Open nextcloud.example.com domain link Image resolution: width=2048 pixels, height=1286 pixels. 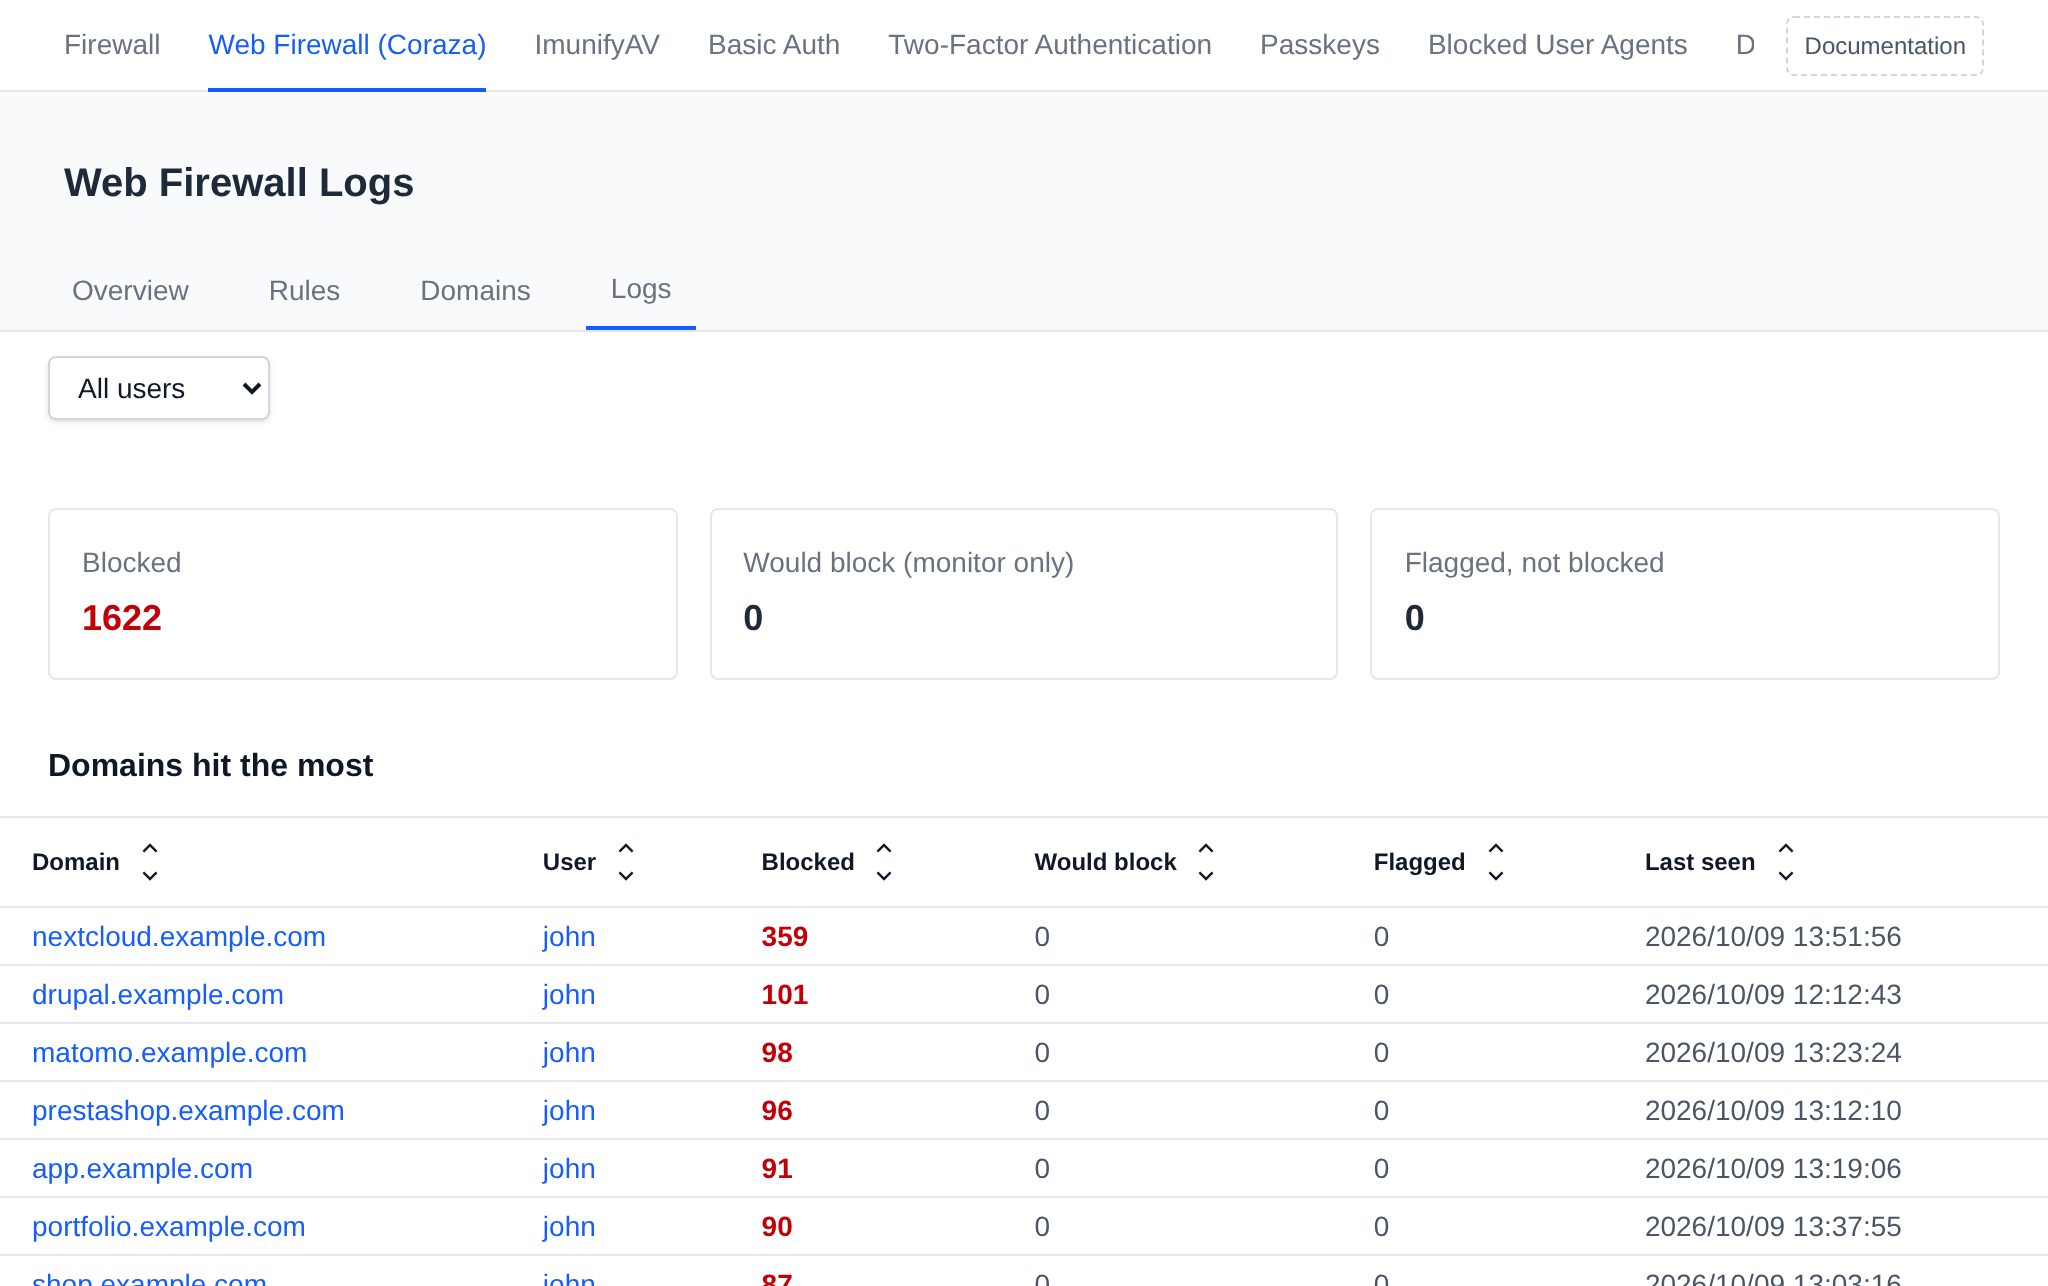coord(179,937)
